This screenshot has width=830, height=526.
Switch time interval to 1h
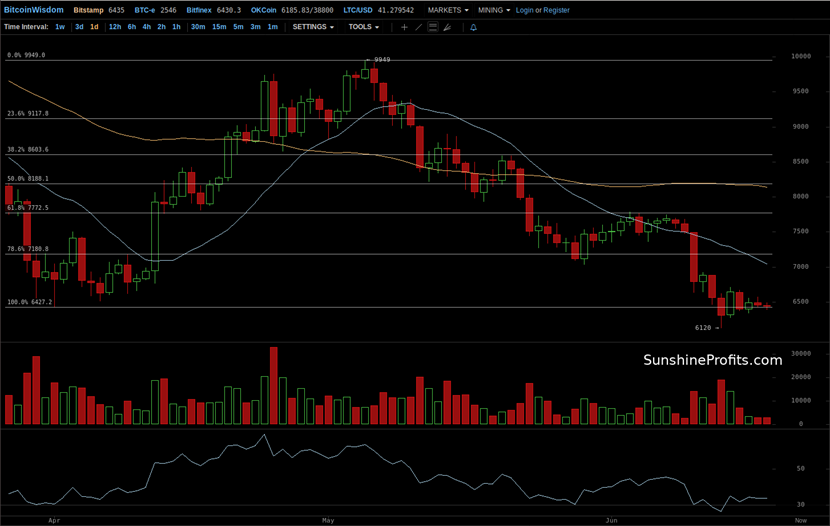[176, 27]
